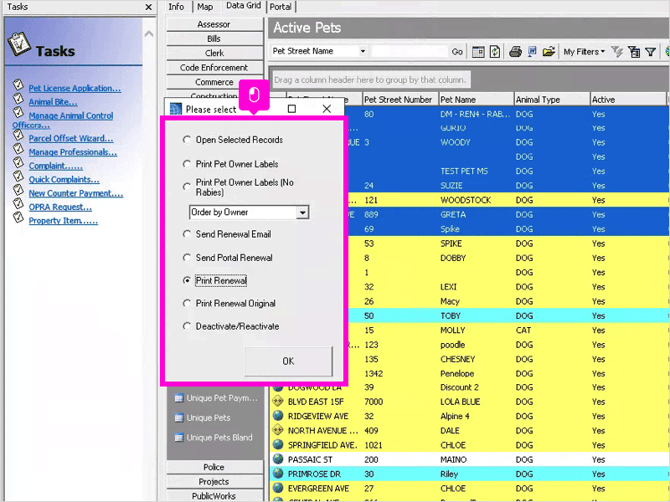The image size is (670, 502).
Task: Click OK in the Please select dialog
Action: pos(288,361)
